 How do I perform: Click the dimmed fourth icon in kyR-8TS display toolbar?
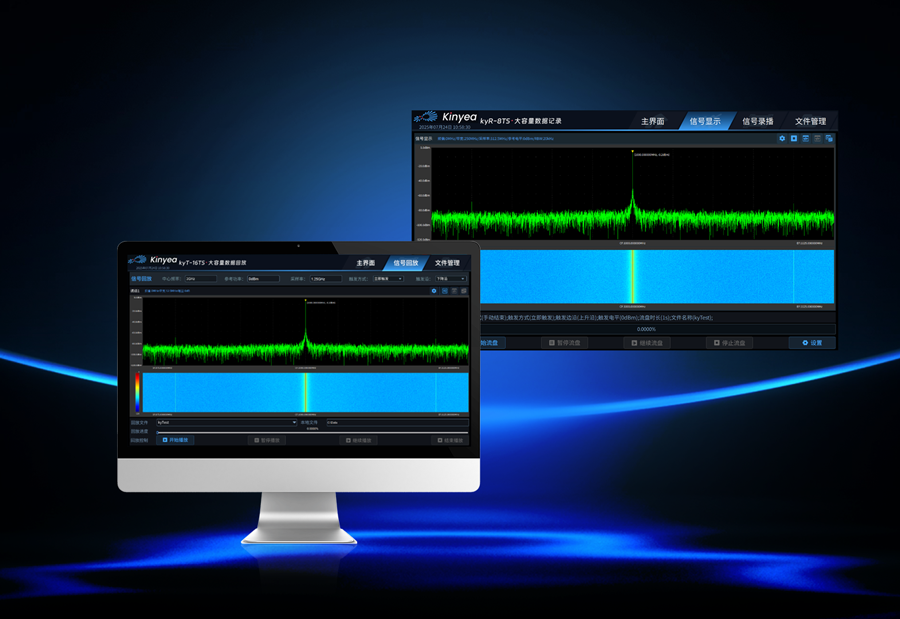point(817,138)
